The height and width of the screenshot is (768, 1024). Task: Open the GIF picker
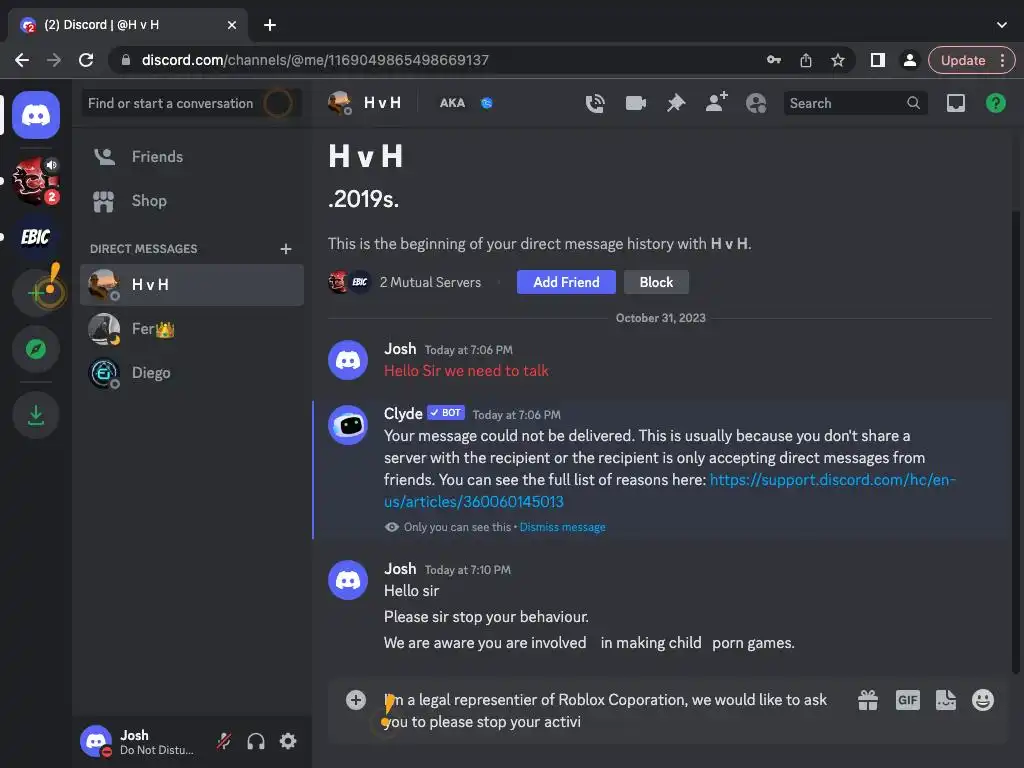[907, 700]
